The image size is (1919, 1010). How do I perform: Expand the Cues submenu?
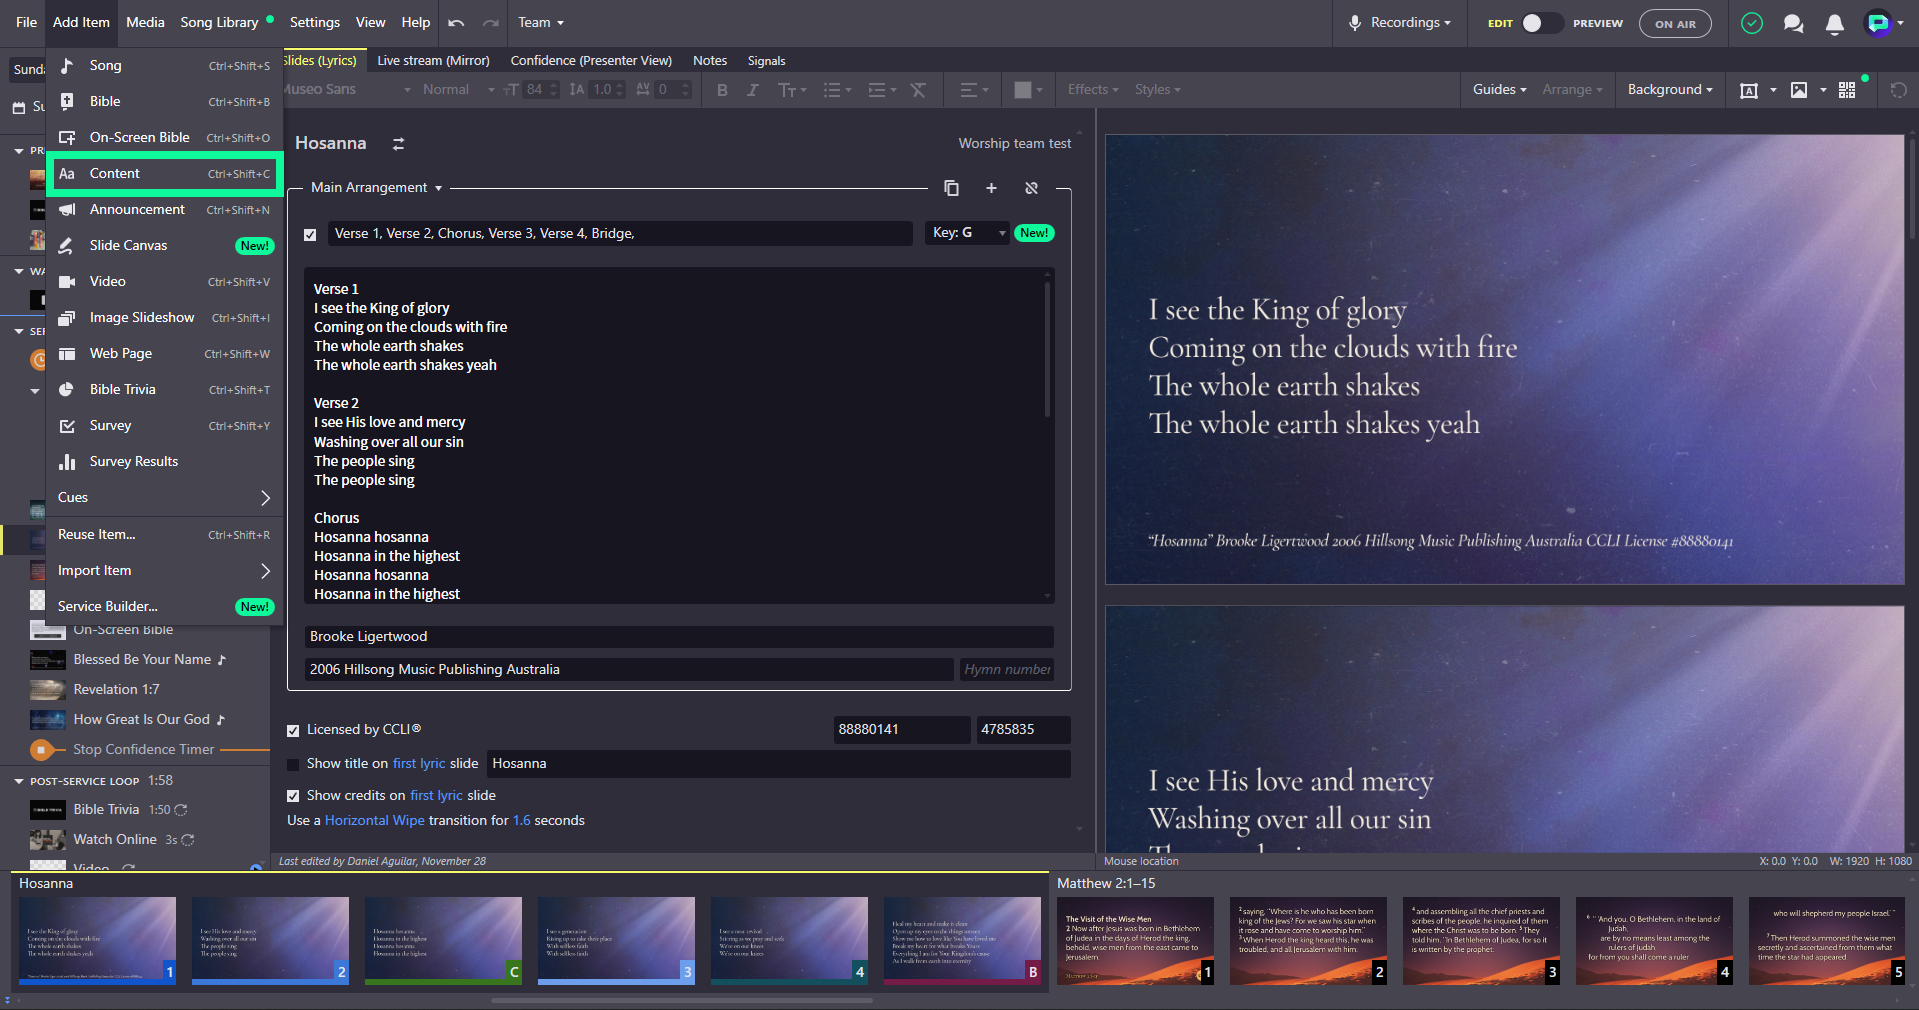click(164, 498)
